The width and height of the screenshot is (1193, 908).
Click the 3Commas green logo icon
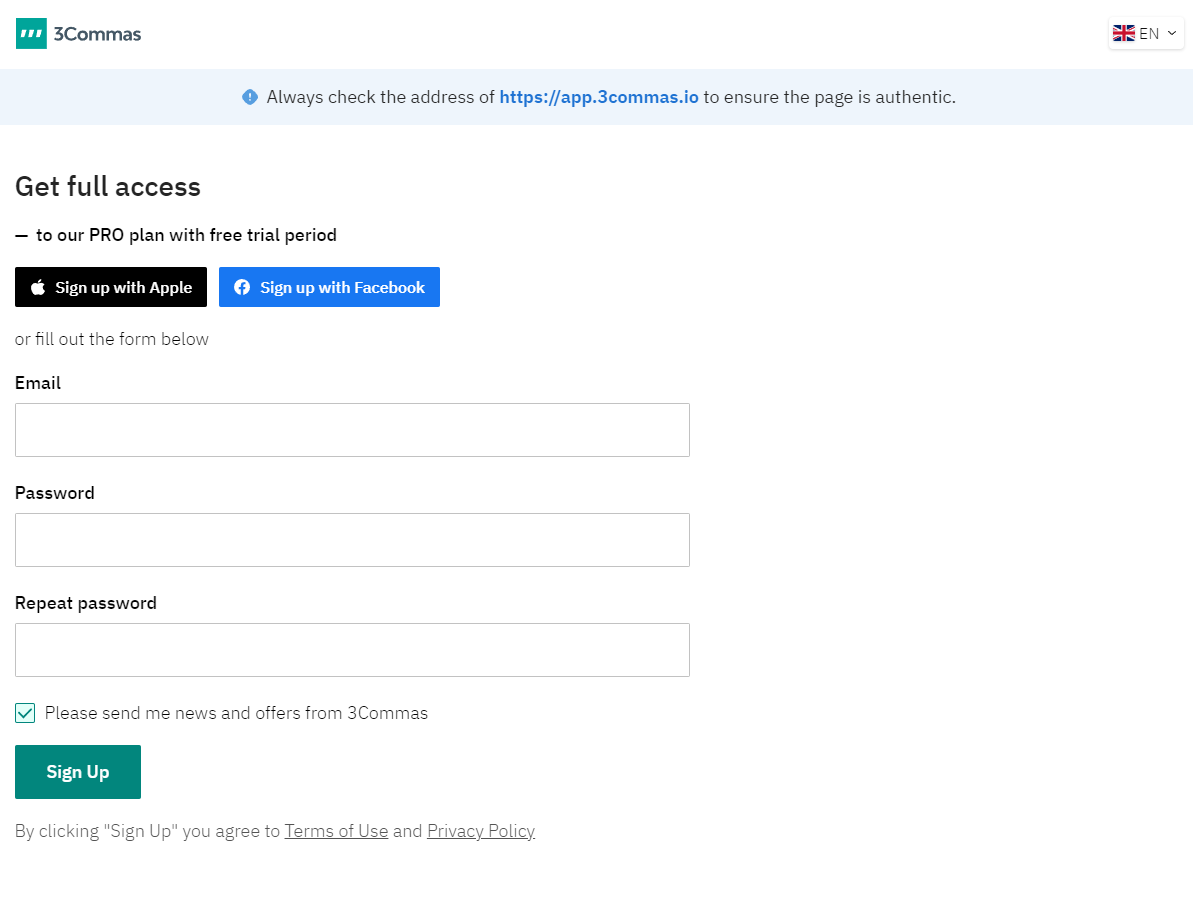(x=31, y=34)
